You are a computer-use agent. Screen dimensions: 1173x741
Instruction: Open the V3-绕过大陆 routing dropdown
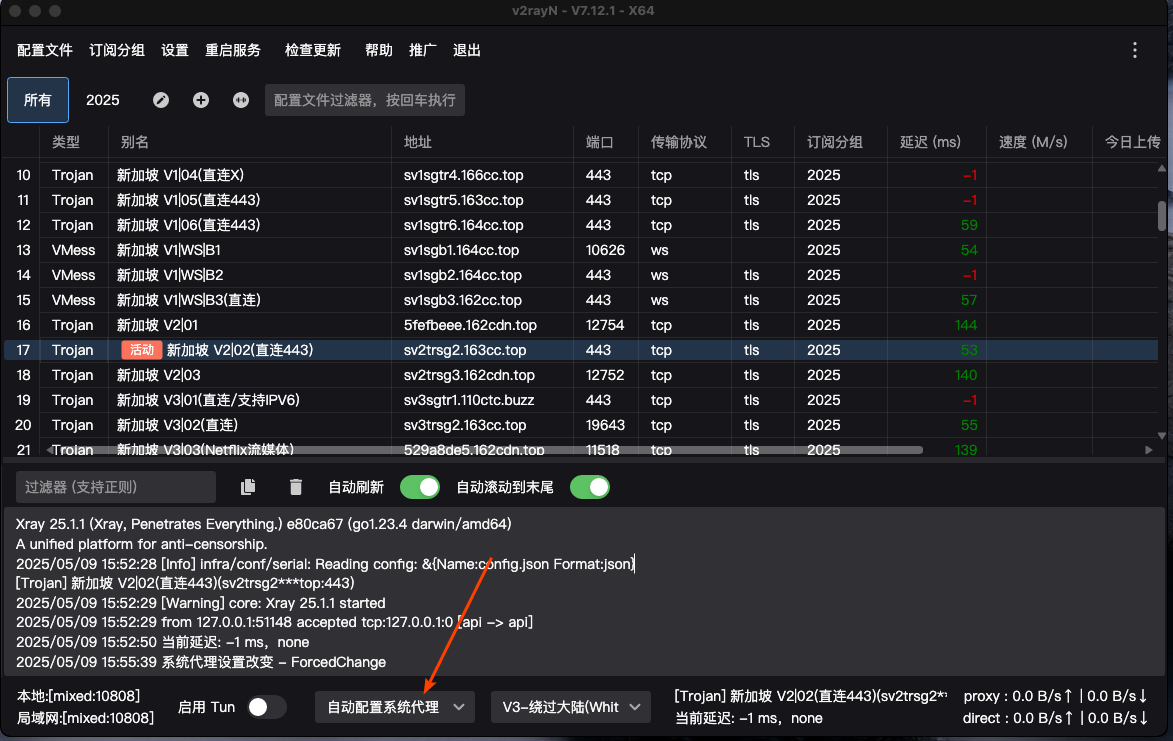(x=571, y=707)
